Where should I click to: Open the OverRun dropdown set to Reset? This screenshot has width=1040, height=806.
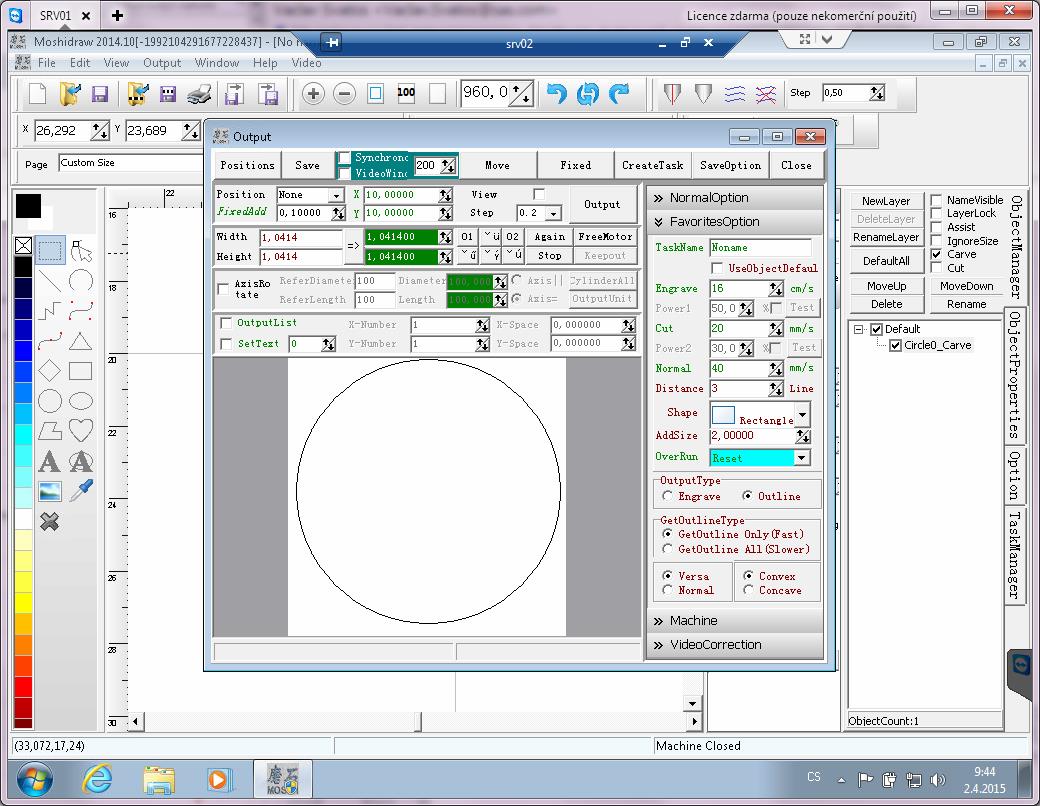[801, 458]
